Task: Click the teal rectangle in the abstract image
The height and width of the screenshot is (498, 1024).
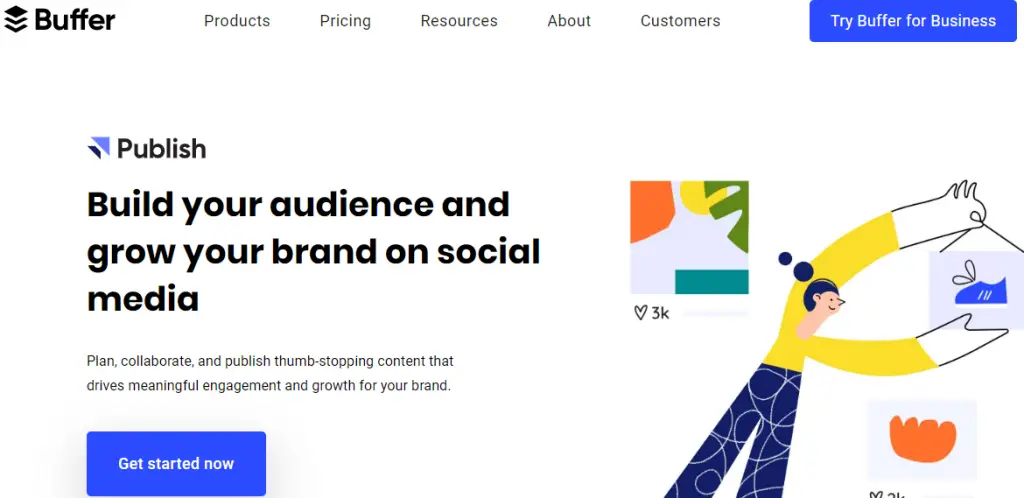Action: coord(711,281)
